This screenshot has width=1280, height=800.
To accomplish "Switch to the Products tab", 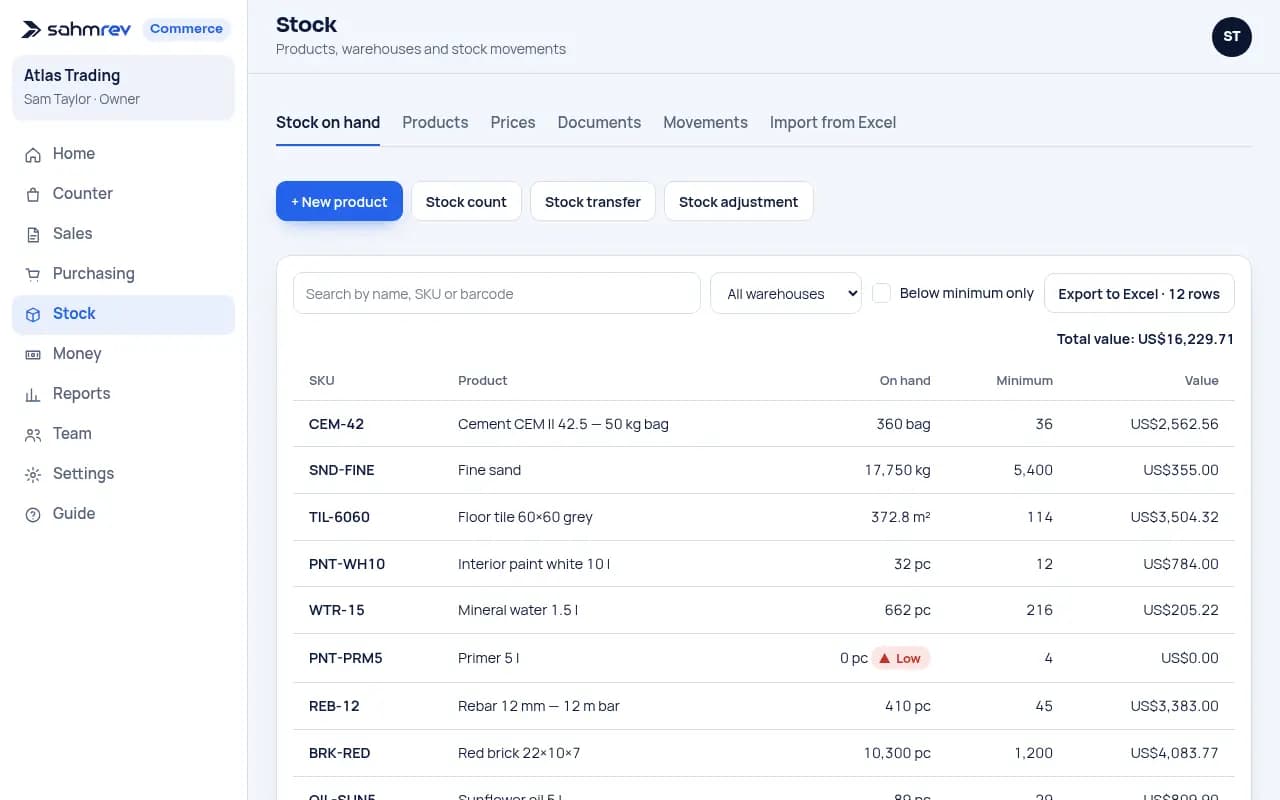I will pos(435,122).
